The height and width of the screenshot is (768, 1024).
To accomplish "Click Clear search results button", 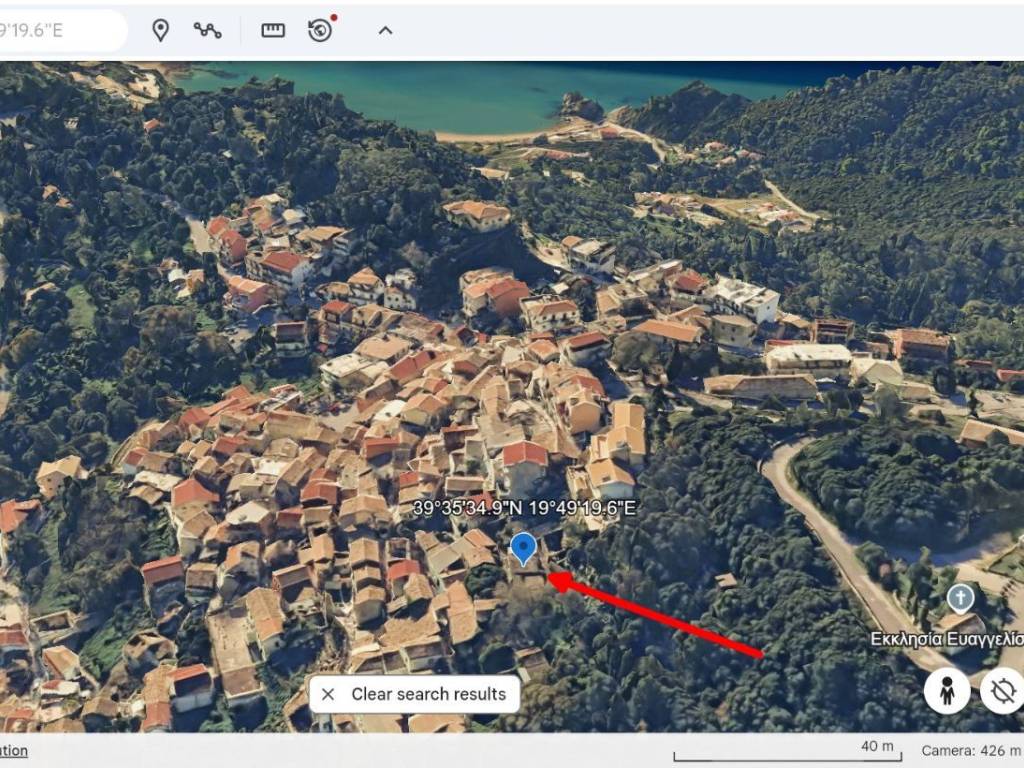I will 428,694.
